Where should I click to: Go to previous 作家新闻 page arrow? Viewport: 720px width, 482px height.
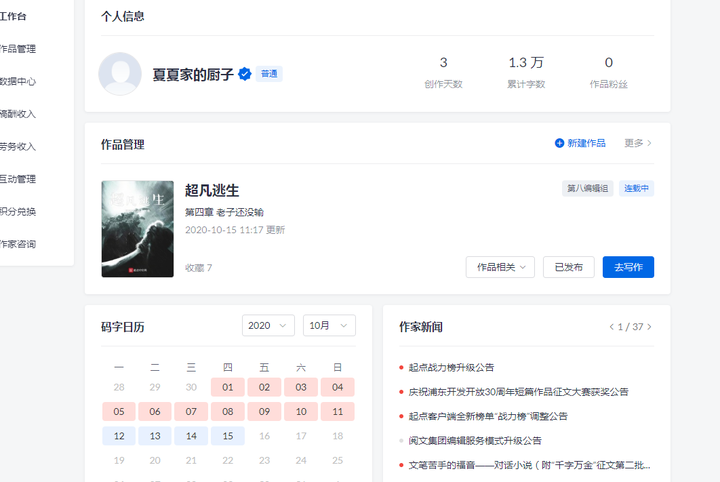click(611, 327)
